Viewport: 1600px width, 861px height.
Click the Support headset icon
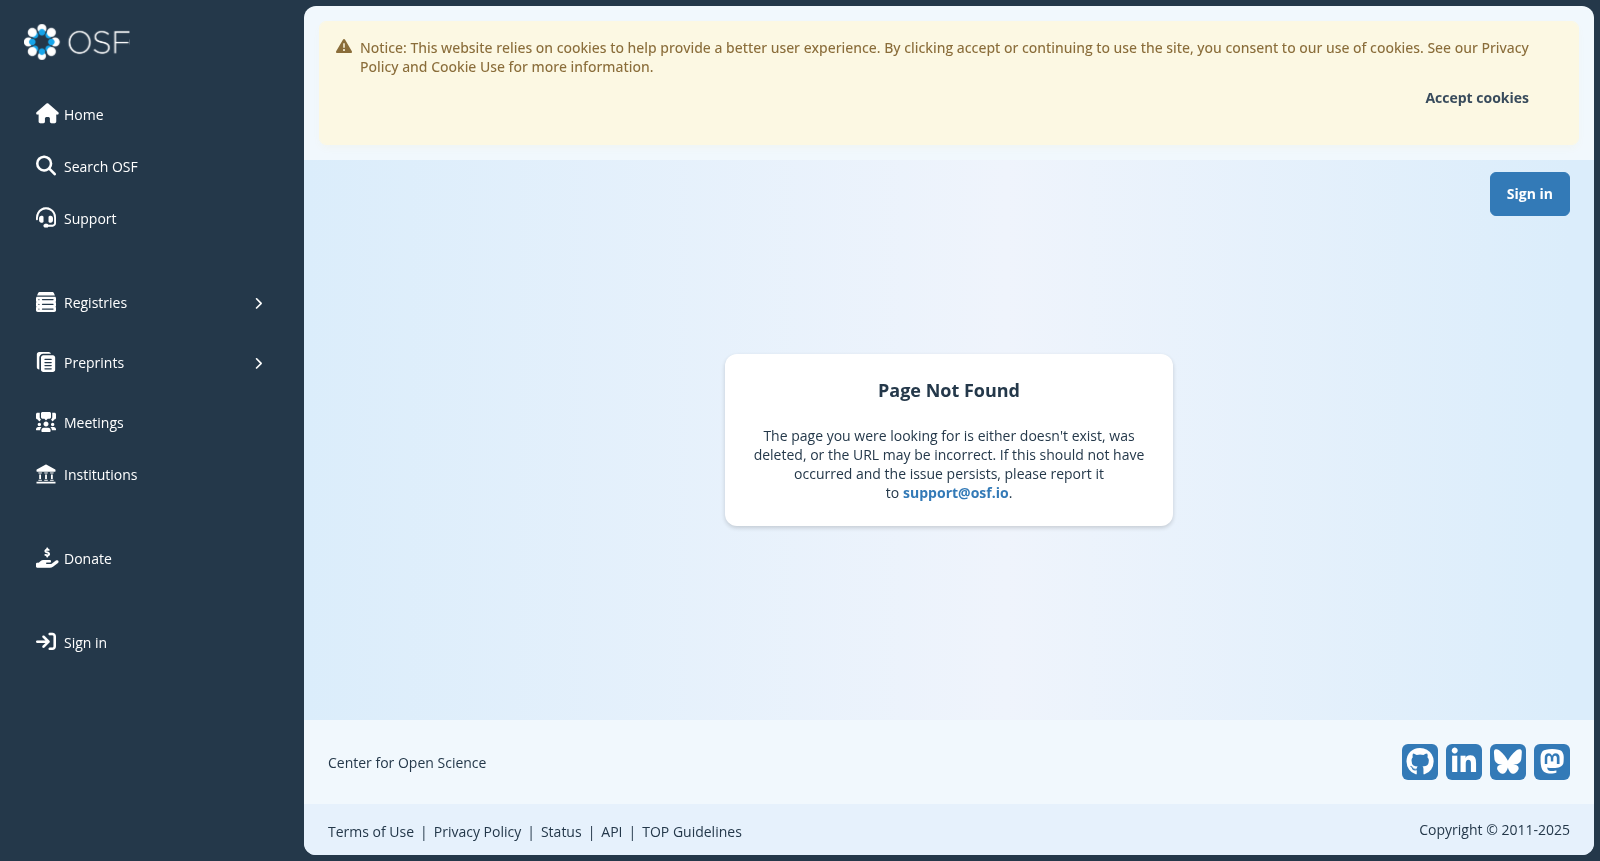click(x=46, y=218)
